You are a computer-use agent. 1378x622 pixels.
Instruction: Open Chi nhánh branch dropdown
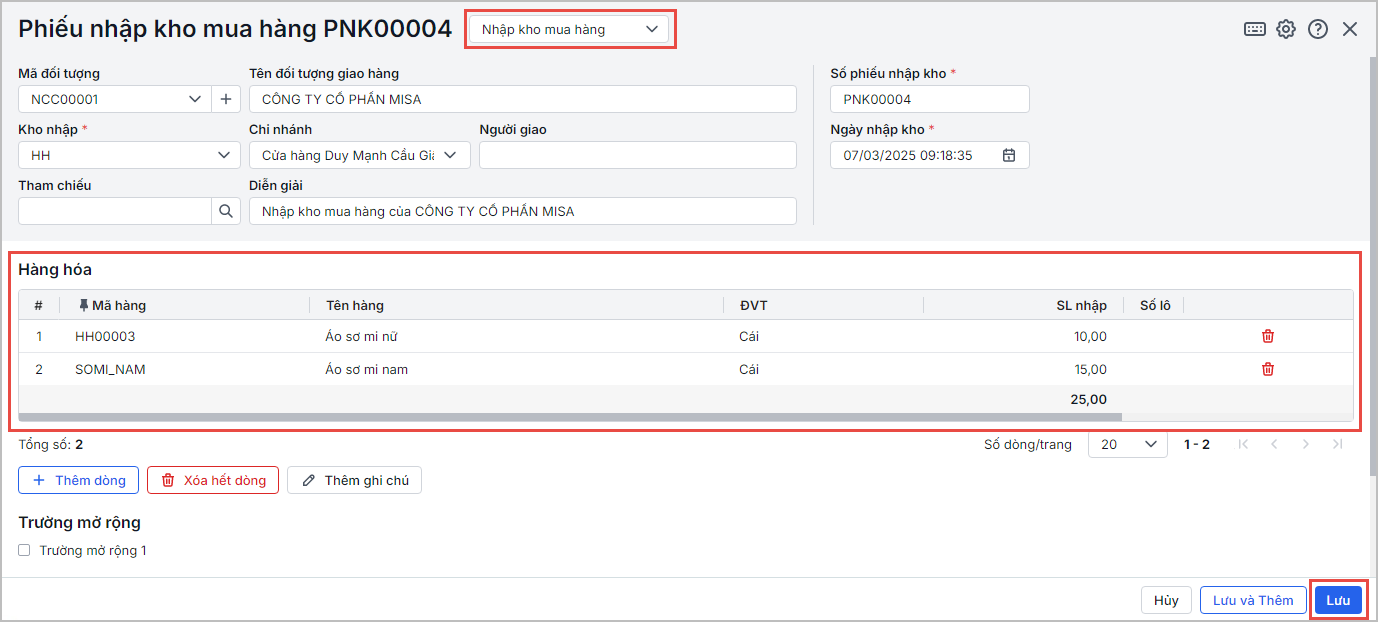450,155
